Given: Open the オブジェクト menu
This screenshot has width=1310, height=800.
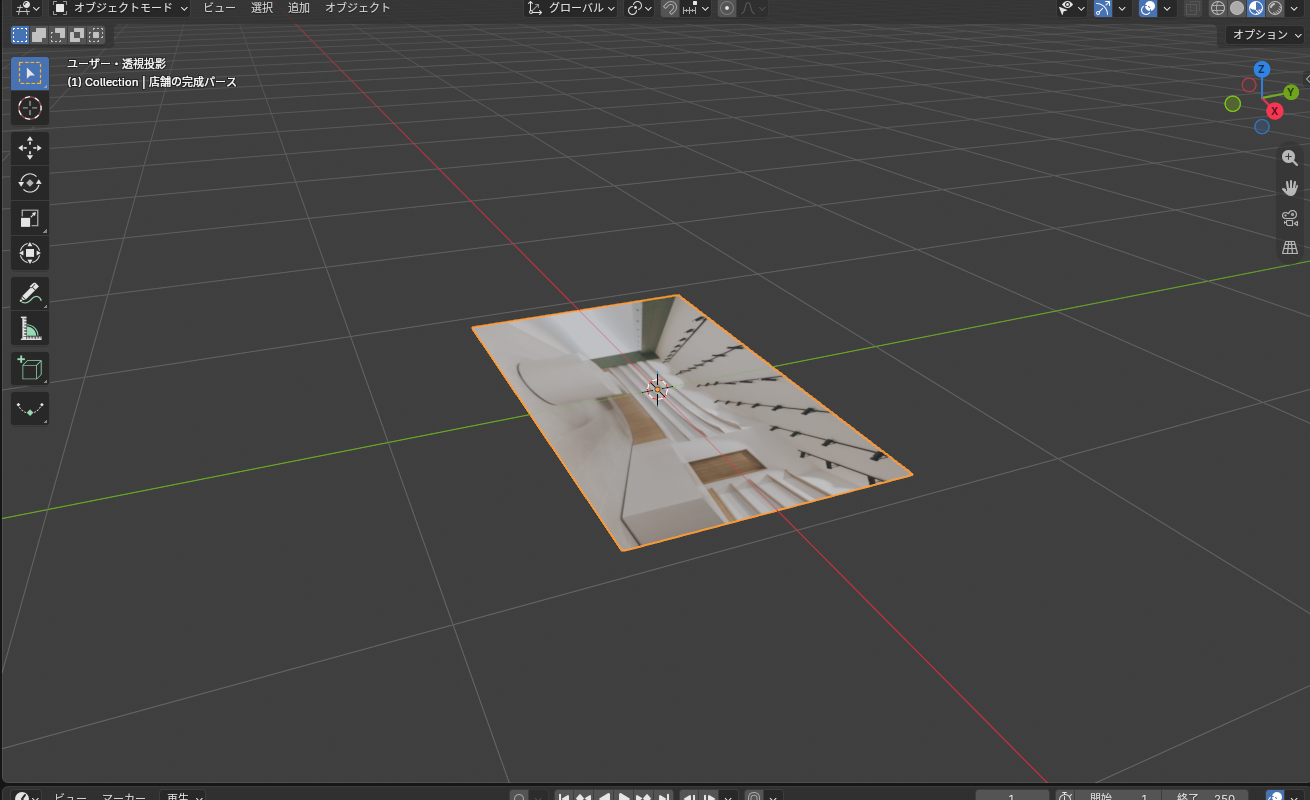Looking at the screenshot, I should coord(358,8).
